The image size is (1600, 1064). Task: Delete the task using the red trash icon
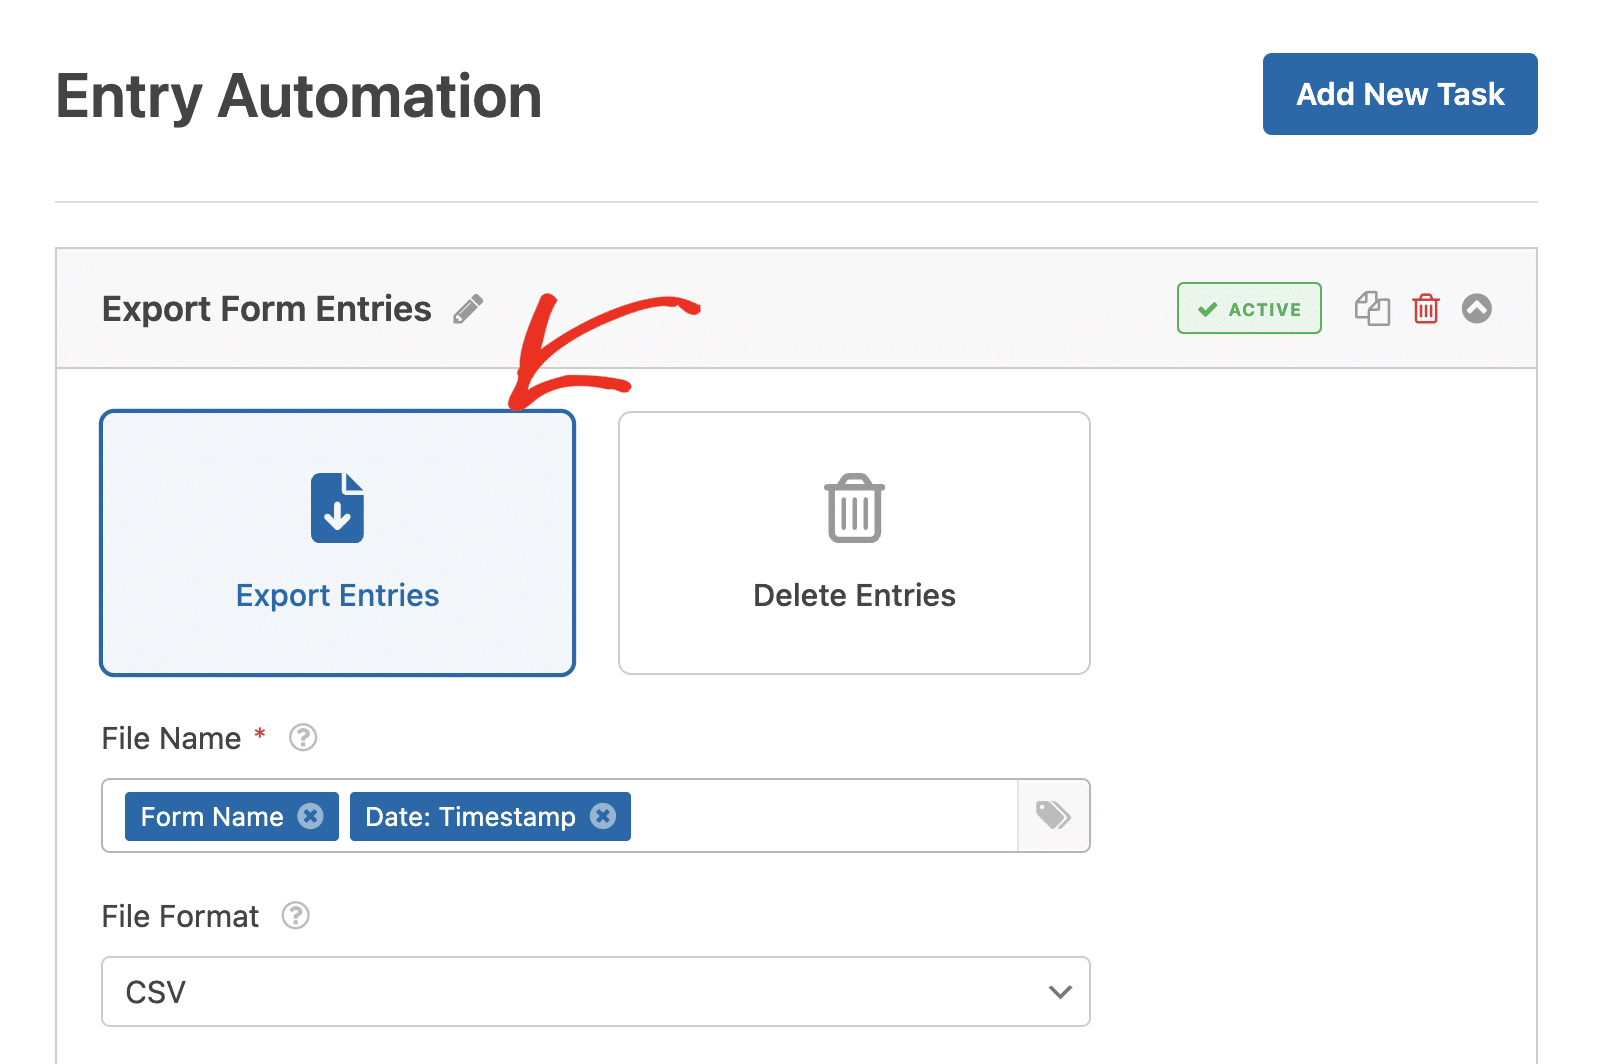[1426, 308]
